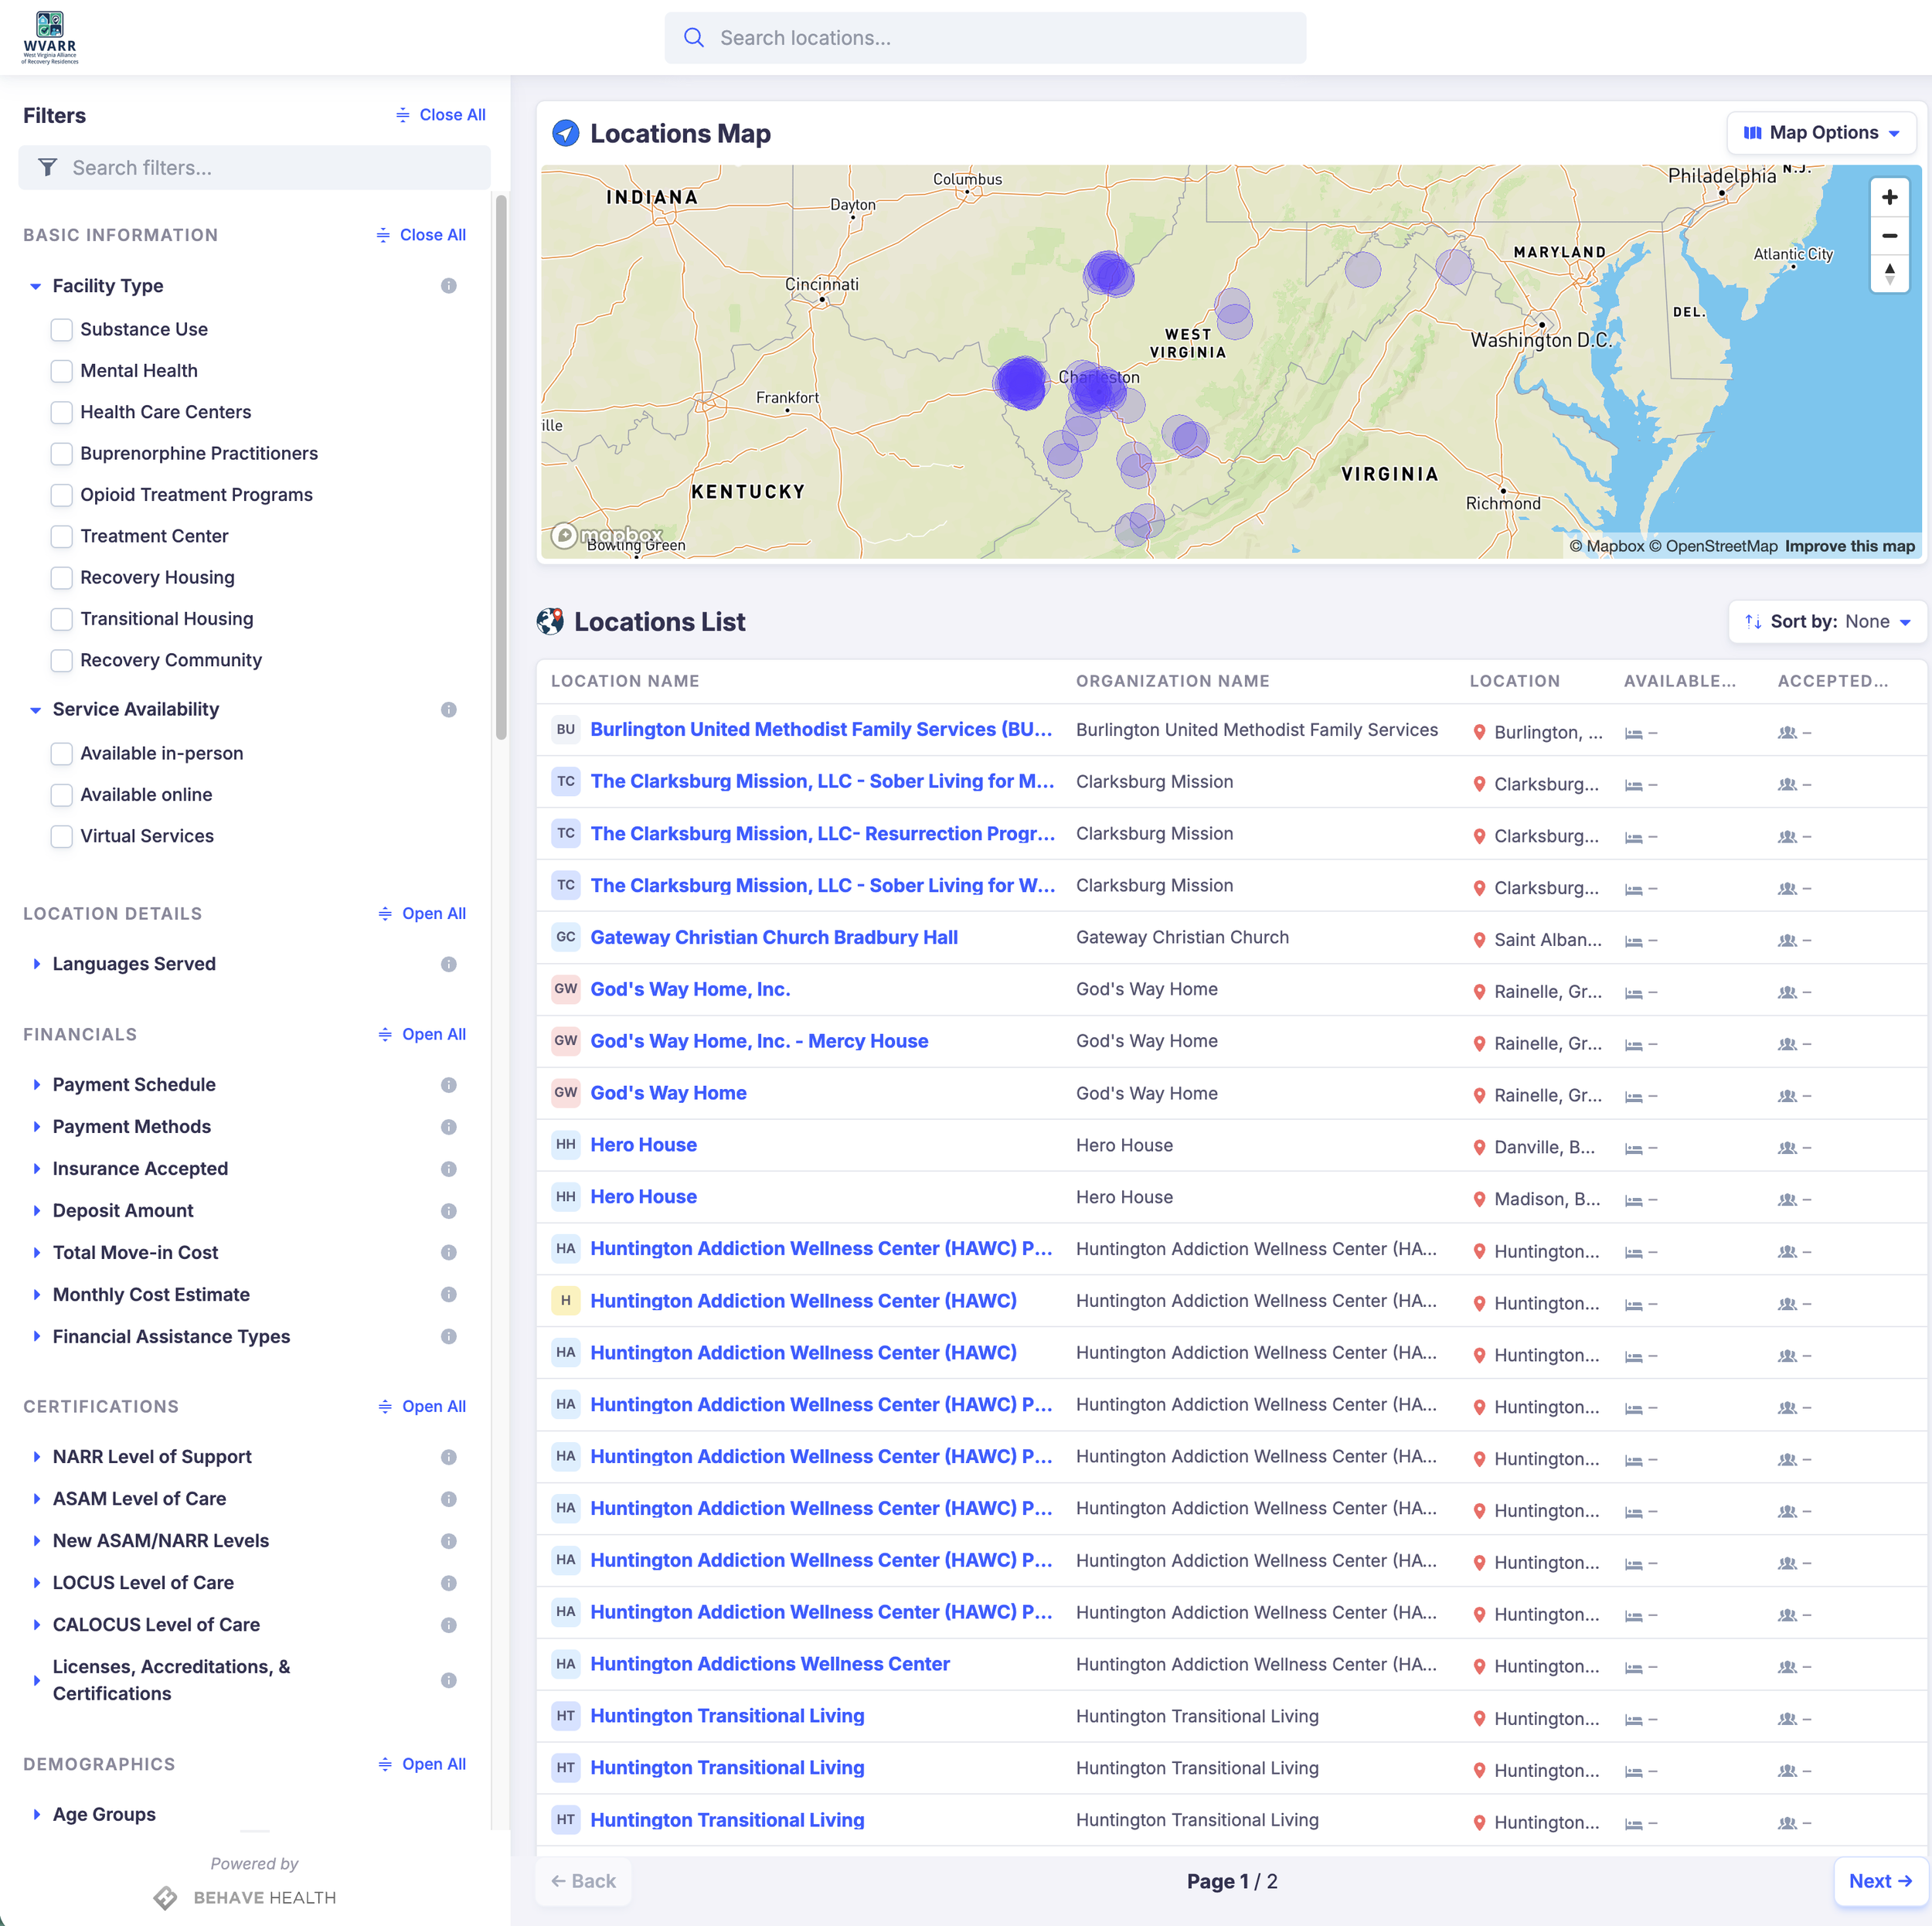Expand the Payment Methods filter
1932x1926 pixels.
coord(131,1126)
